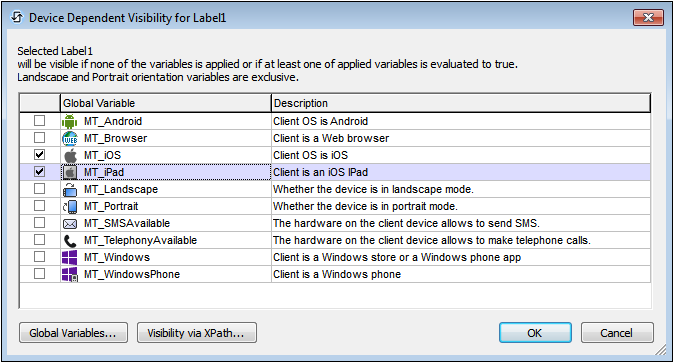
Task: Click 'Client is an iOS IPad' description
Action: tap(321, 172)
